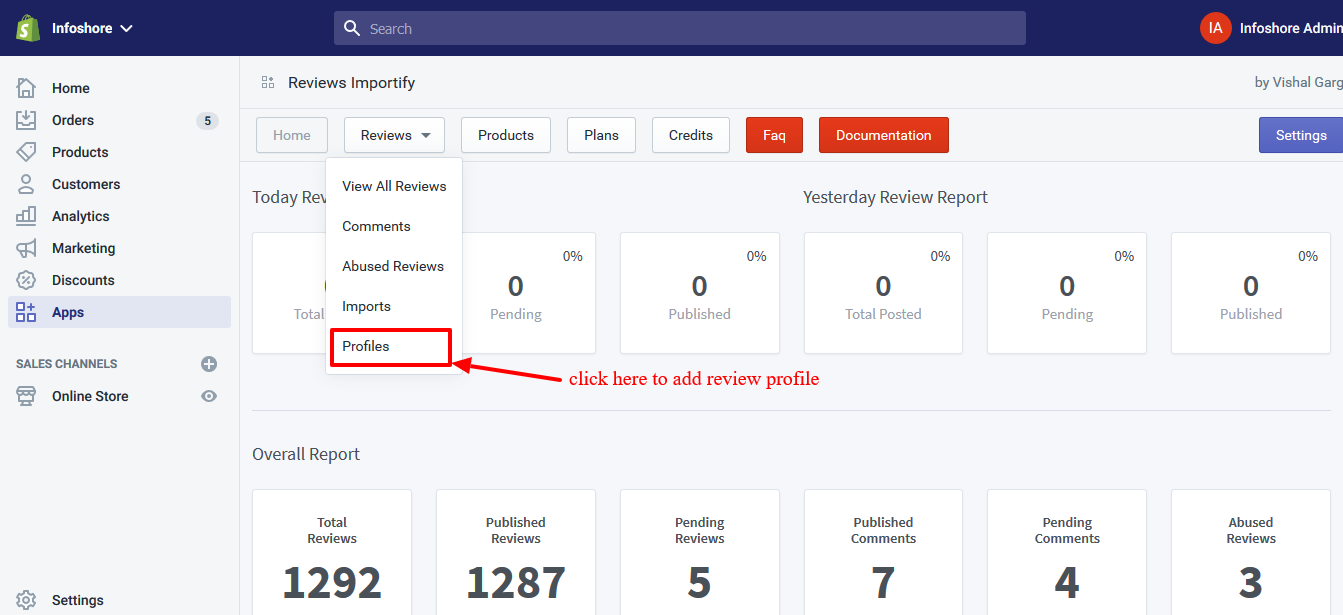Click the blue Settings button
The width and height of the screenshot is (1343, 615).
(1301, 135)
